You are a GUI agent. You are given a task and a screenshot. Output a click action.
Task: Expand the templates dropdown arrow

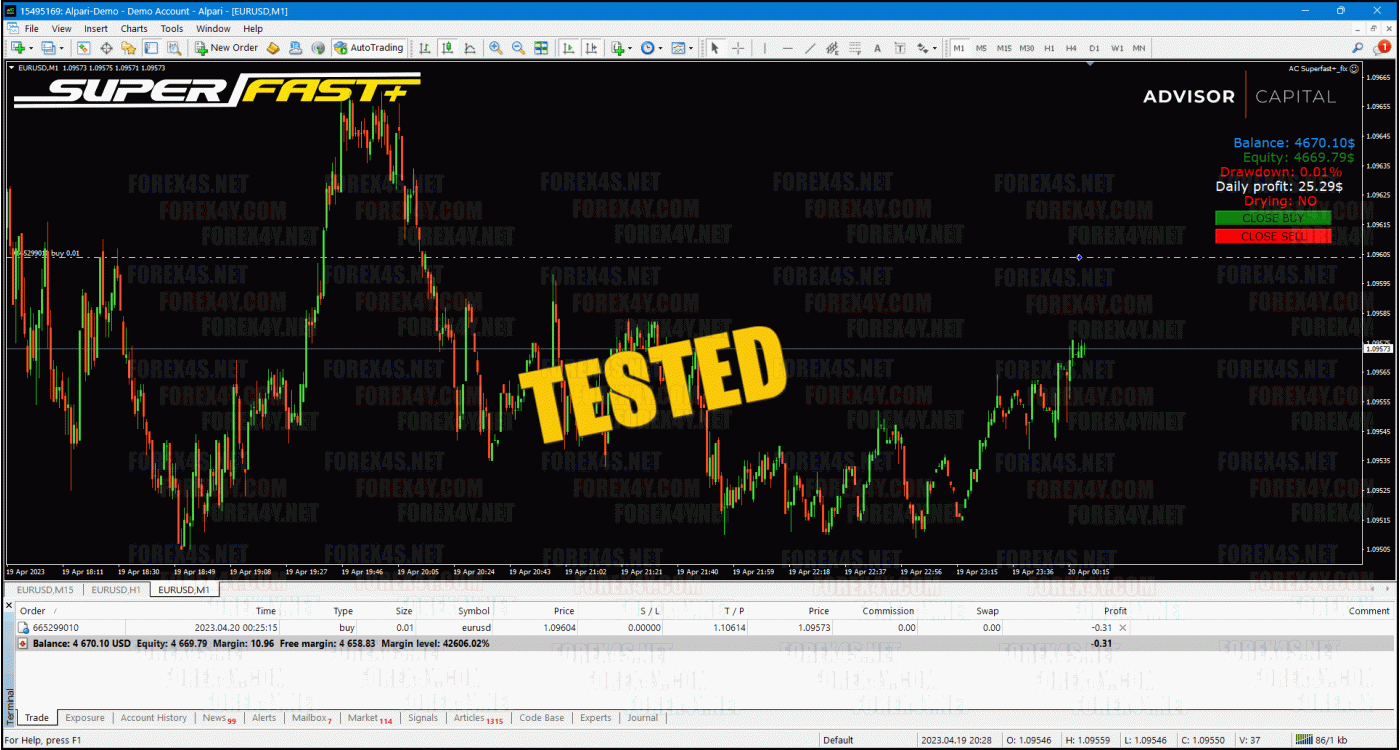pos(691,47)
